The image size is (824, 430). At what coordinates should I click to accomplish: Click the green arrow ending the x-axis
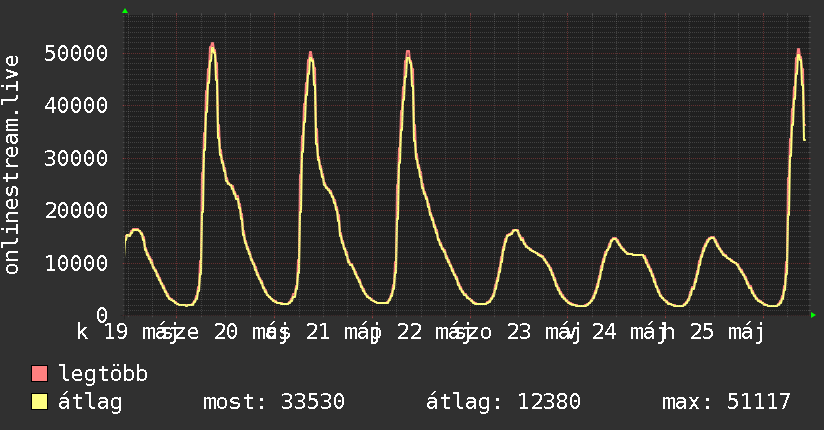coord(813,315)
